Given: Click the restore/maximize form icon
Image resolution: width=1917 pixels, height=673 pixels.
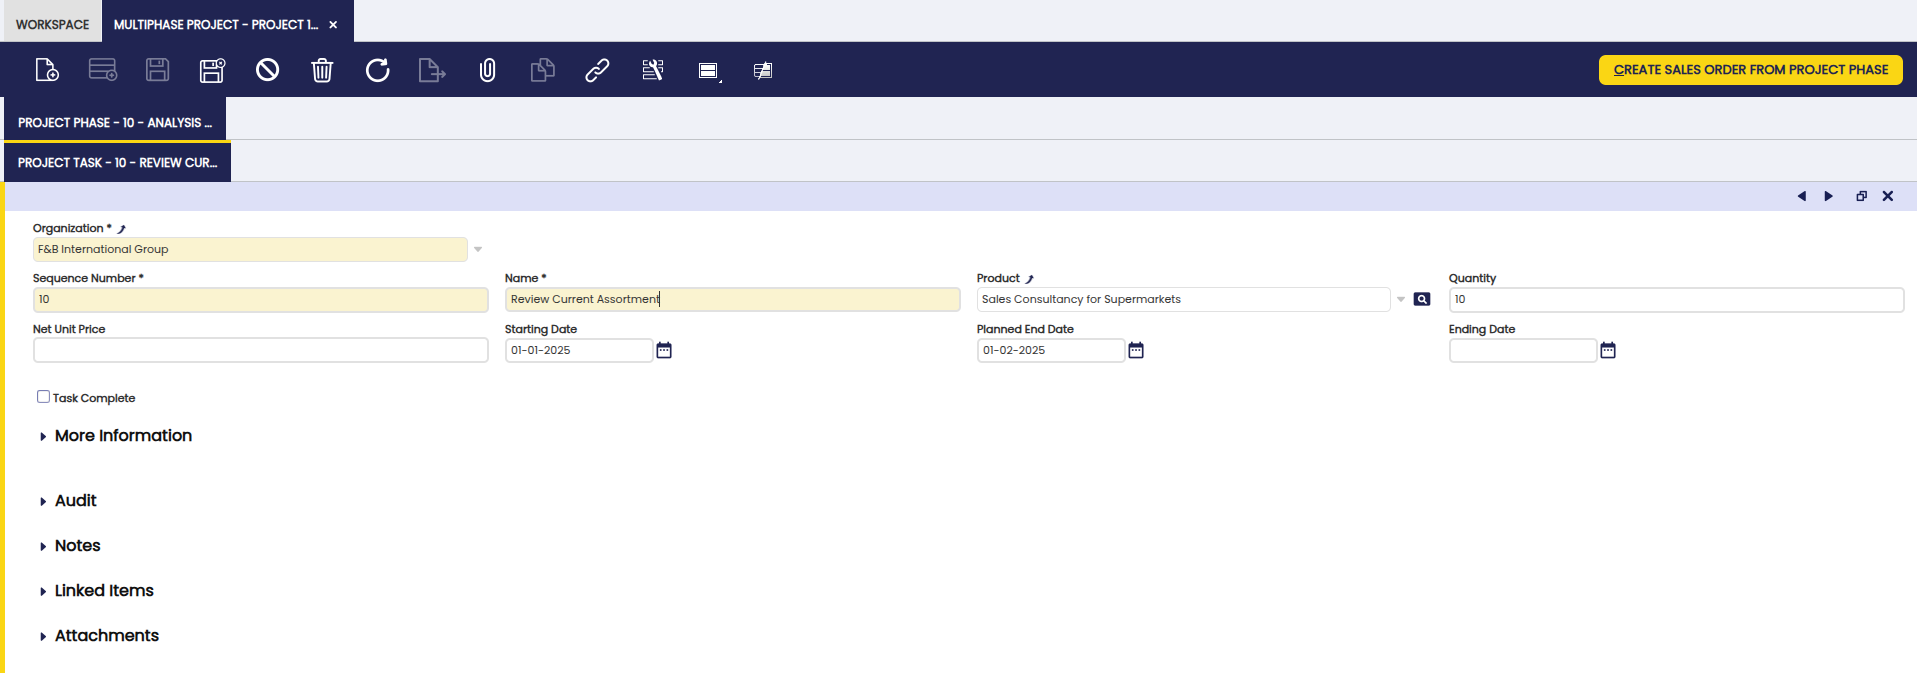Looking at the screenshot, I should click(x=1861, y=196).
